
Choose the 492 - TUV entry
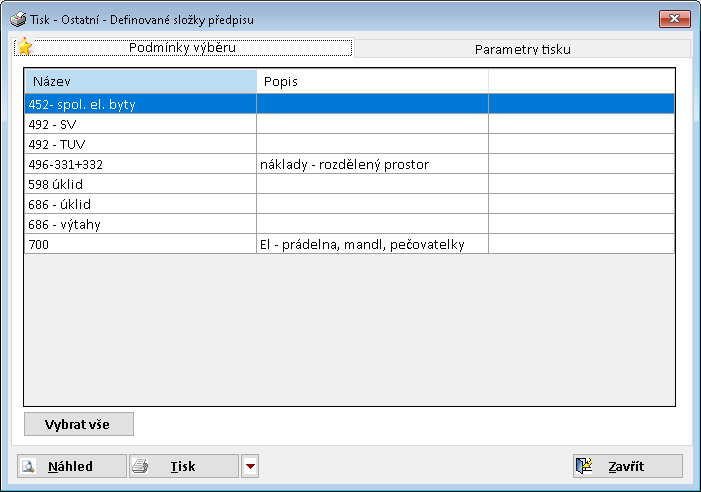point(140,144)
